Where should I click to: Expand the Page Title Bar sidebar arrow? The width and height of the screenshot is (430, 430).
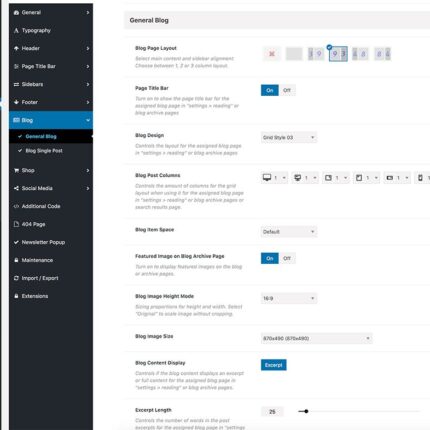tap(88, 66)
